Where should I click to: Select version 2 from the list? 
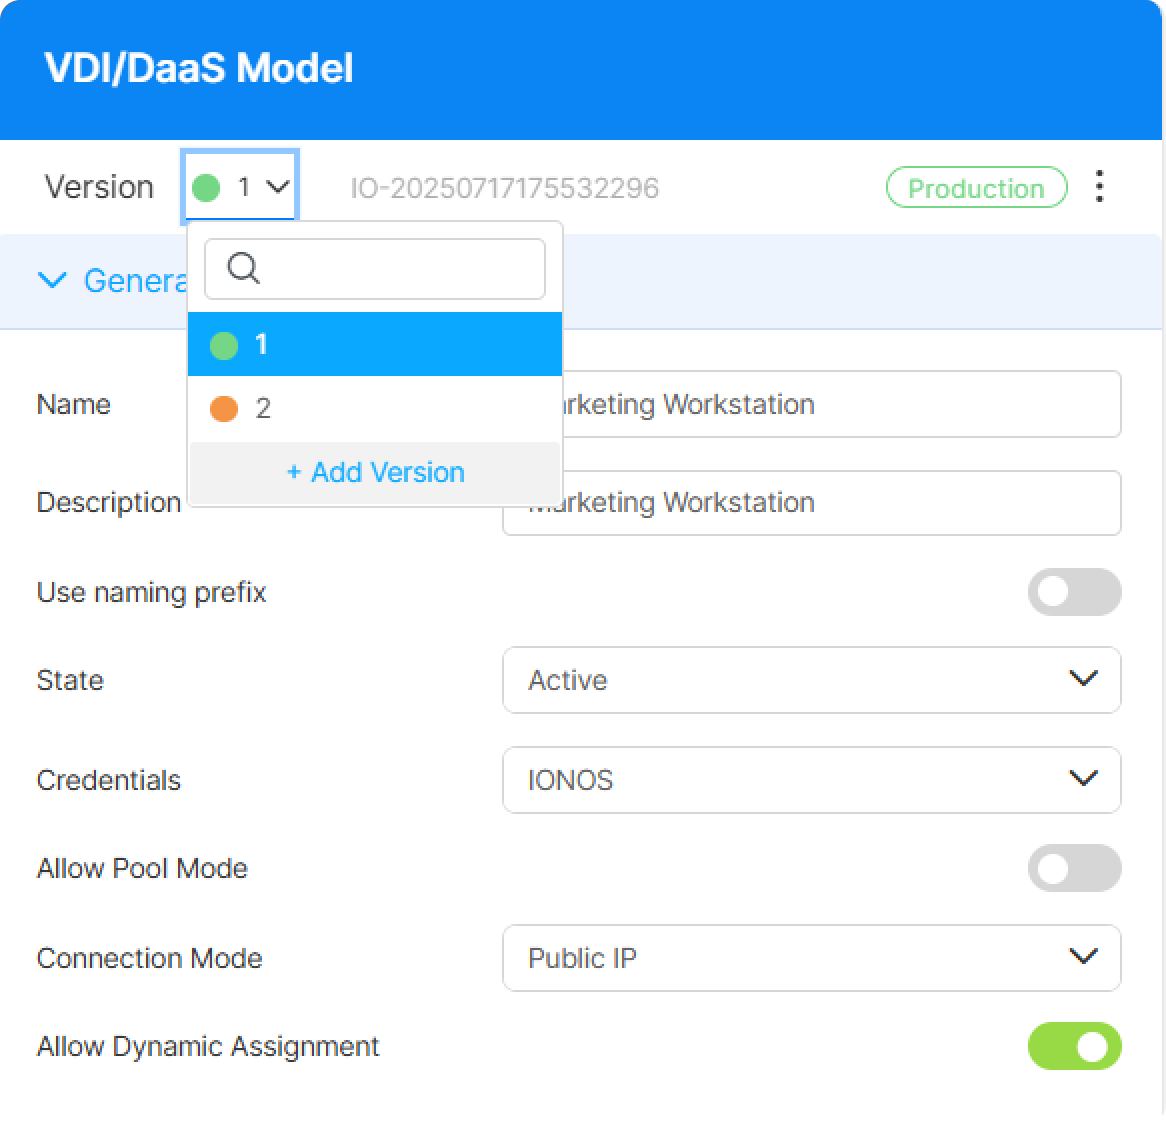pos(375,409)
